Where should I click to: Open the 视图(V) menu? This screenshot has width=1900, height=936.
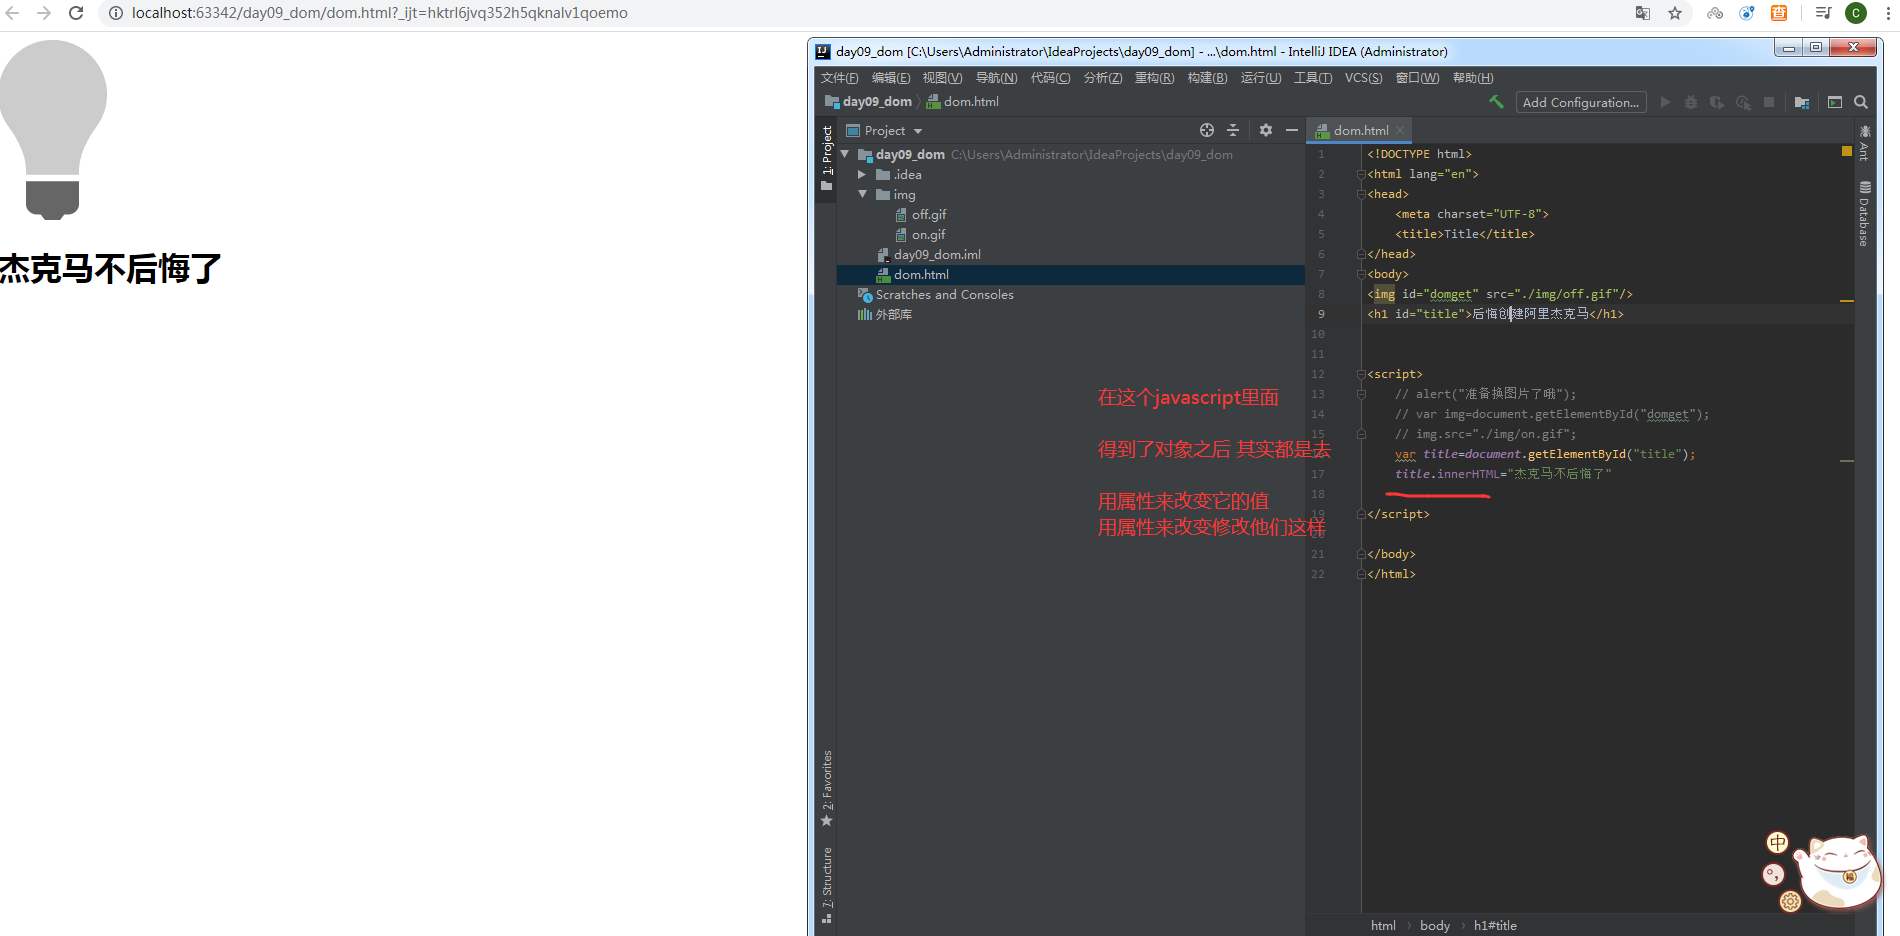pyautogui.click(x=942, y=78)
